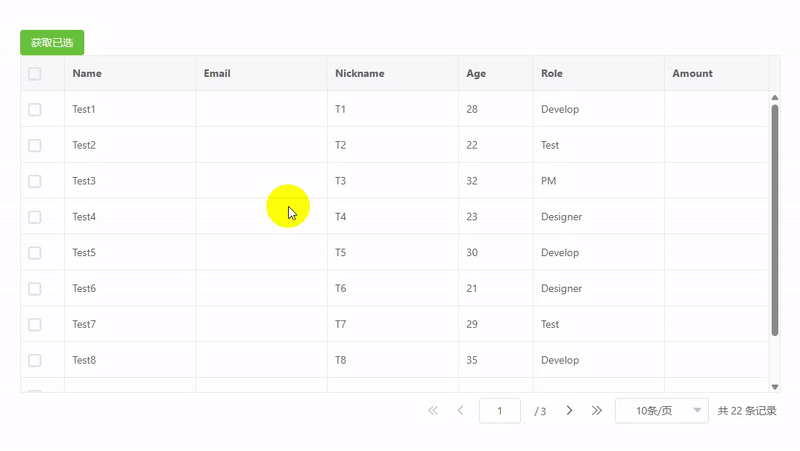This screenshot has height=451, width=800.
Task: Click the Role column header
Action: [553, 73]
